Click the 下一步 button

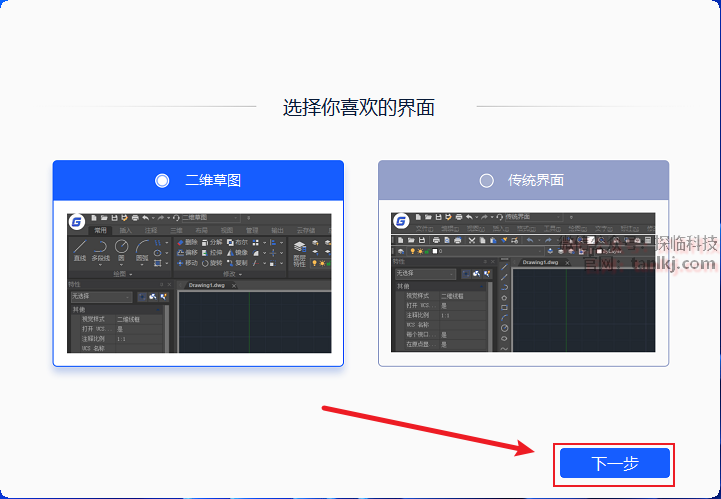tap(614, 463)
